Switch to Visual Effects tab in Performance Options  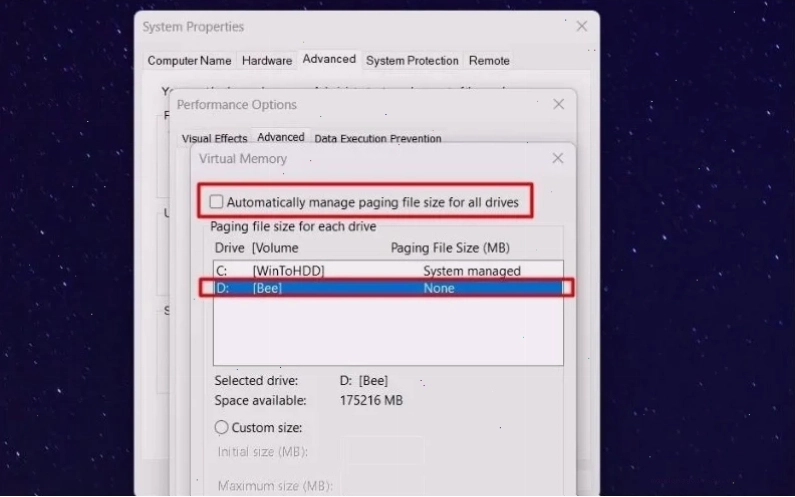tap(214, 138)
